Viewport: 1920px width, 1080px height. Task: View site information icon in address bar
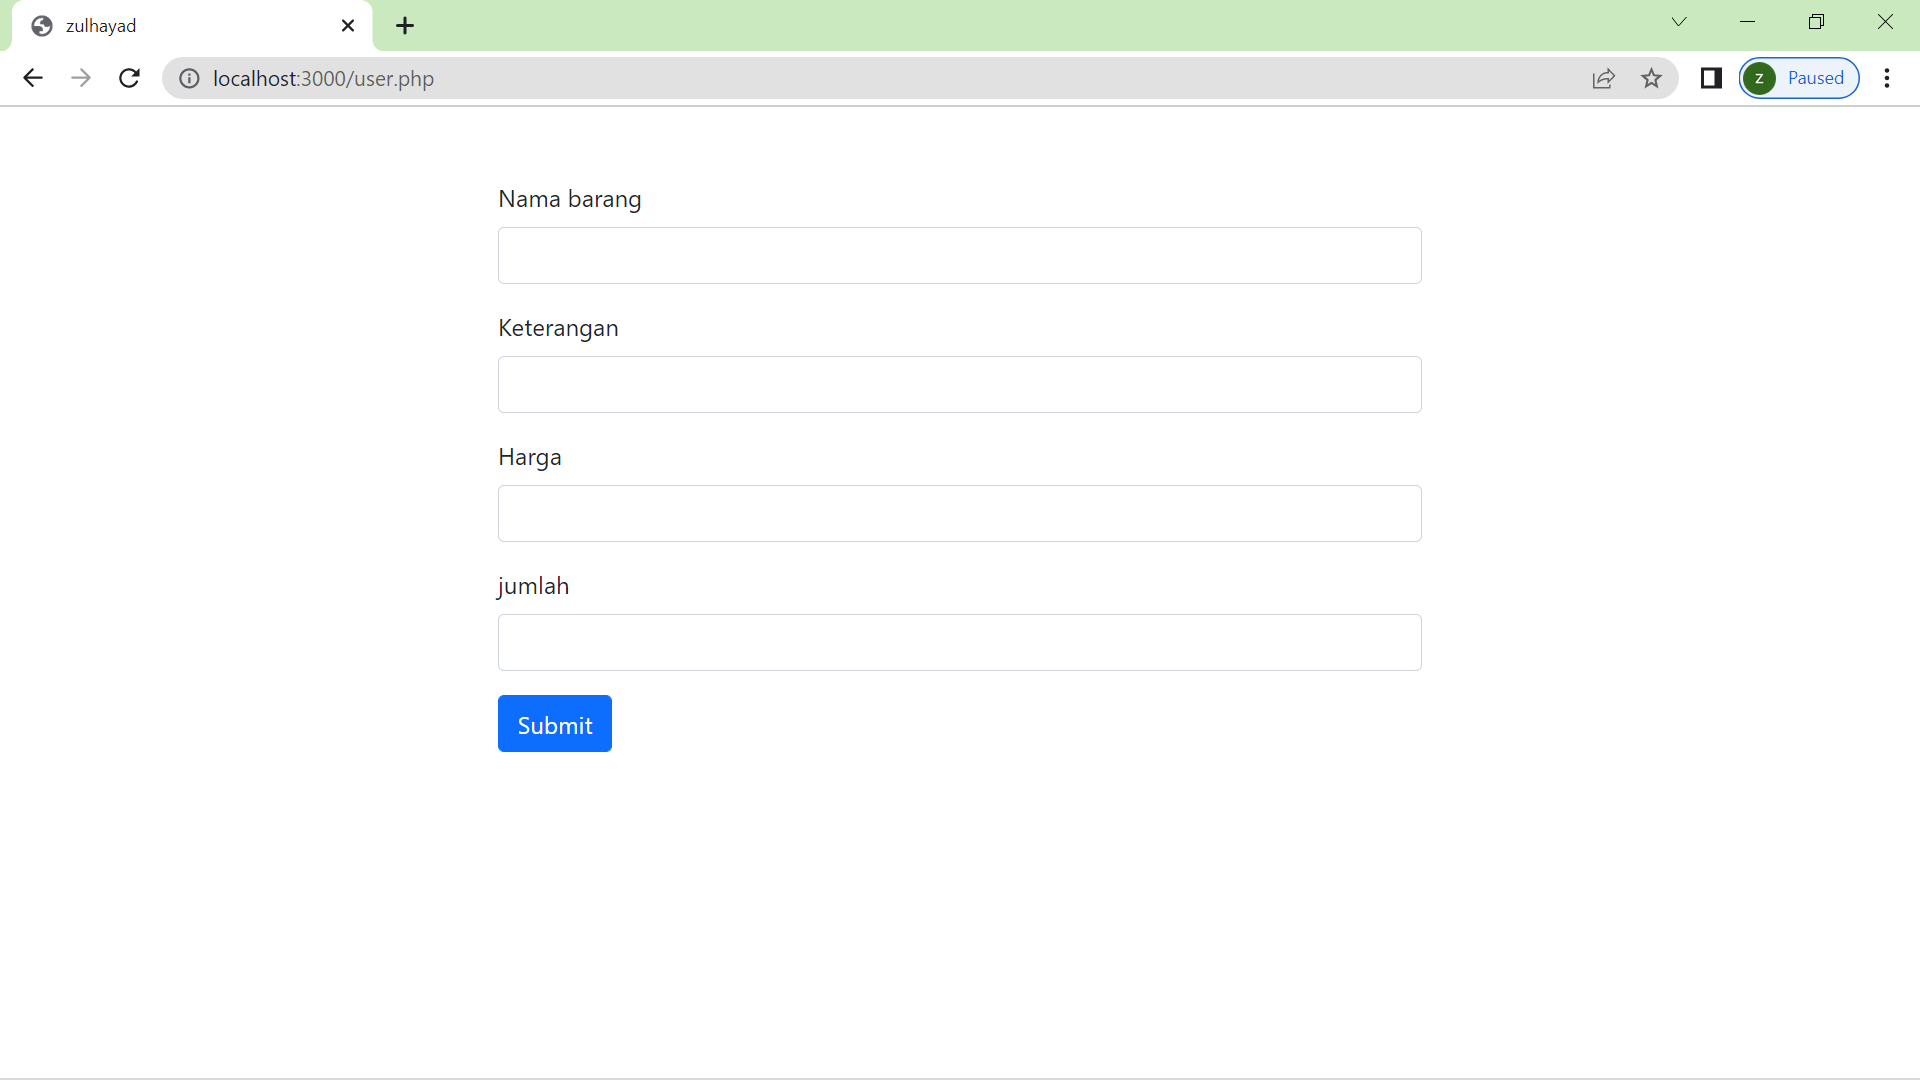(189, 78)
